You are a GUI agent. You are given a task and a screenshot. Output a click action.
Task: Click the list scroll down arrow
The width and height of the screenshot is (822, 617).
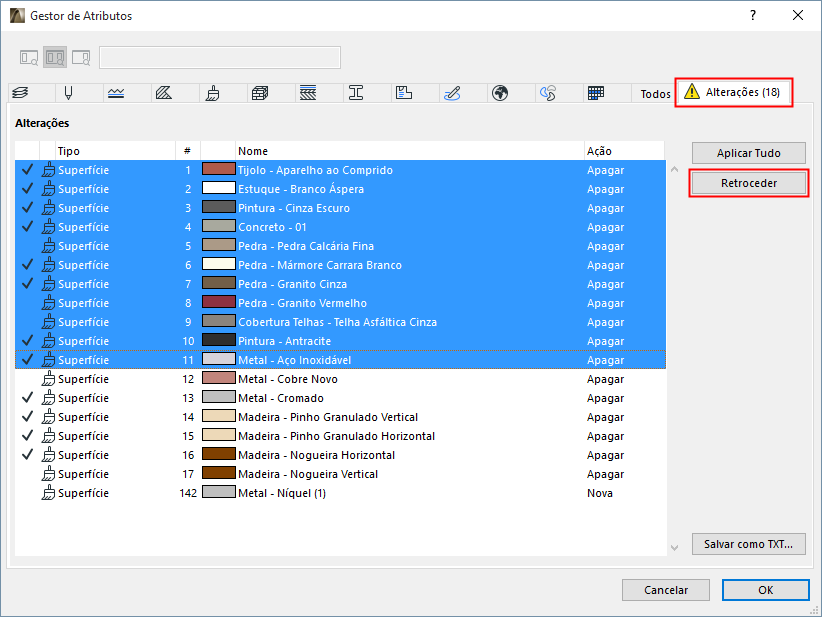click(675, 548)
